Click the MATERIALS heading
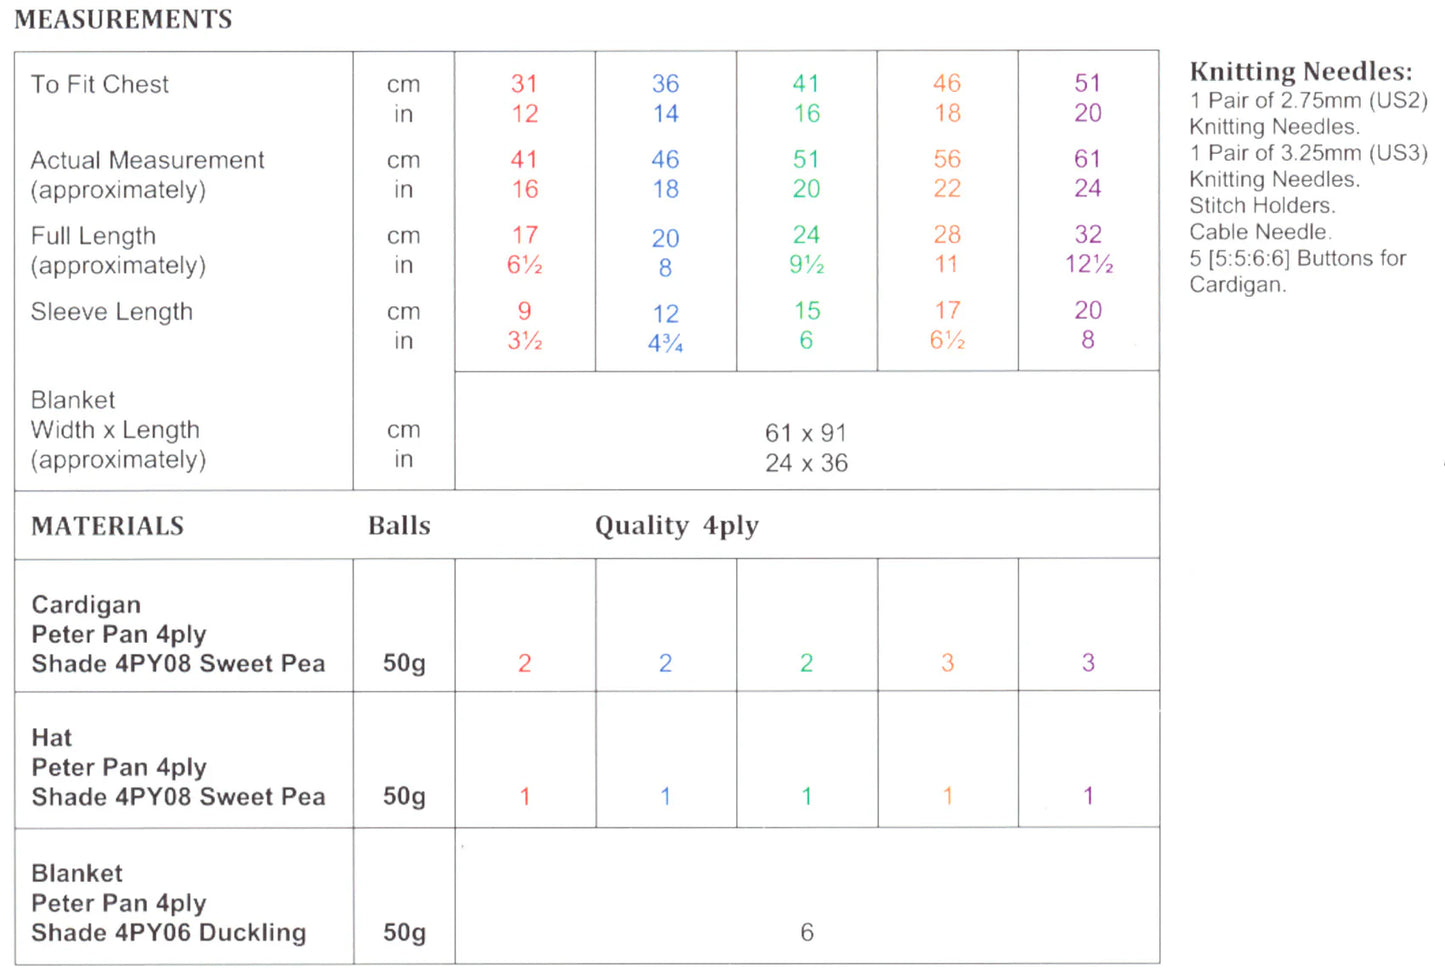 (x=108, y=526)
